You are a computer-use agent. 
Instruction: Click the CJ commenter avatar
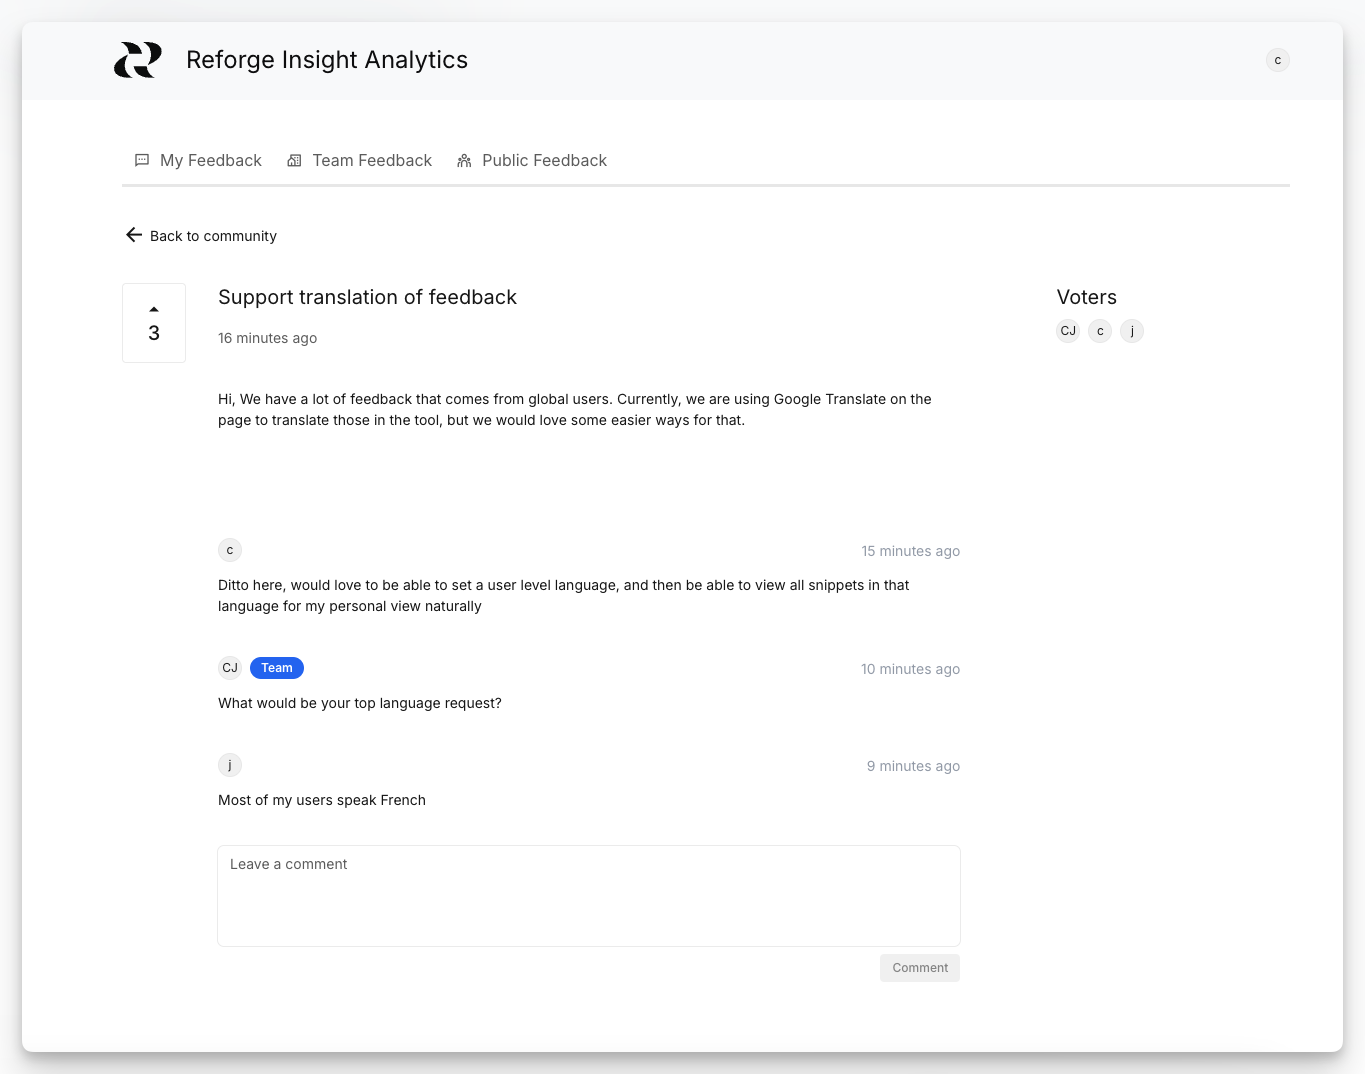(230, 668)
